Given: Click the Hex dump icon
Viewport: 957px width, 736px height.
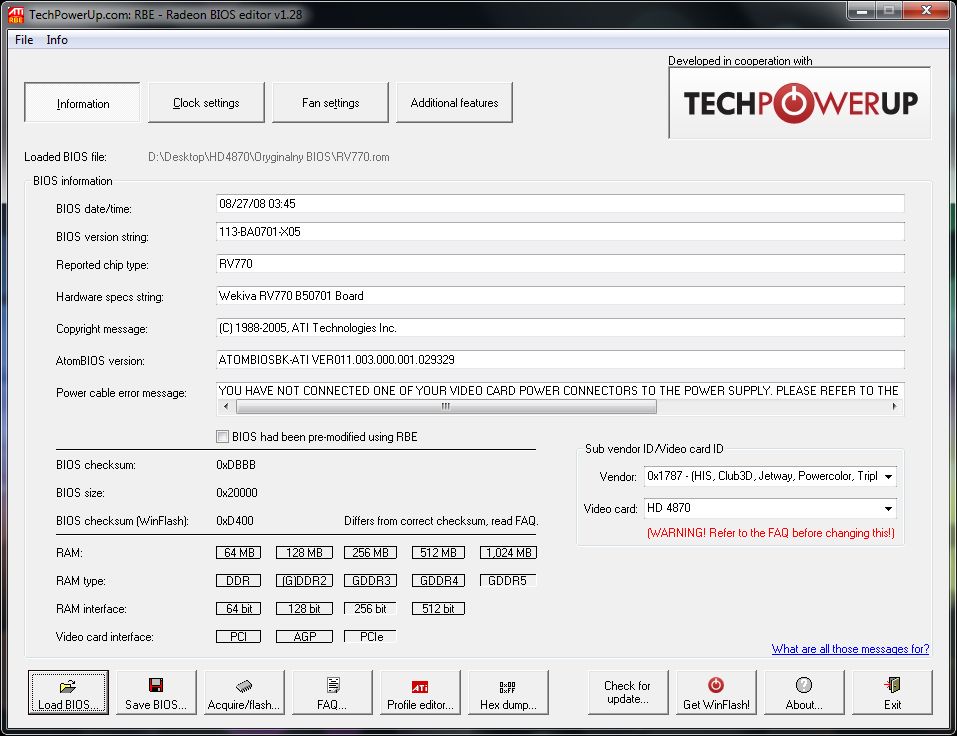Looking at the screenshot, I should point(507,687).
